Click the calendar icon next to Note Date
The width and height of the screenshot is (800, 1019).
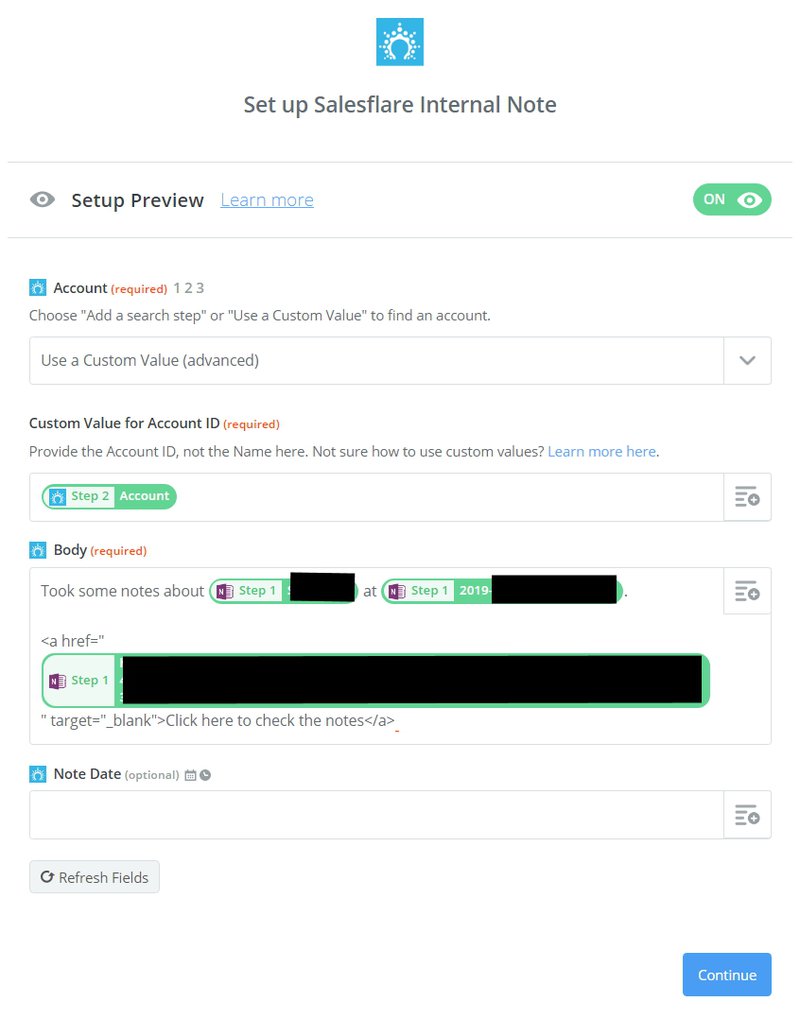point(190,775)
